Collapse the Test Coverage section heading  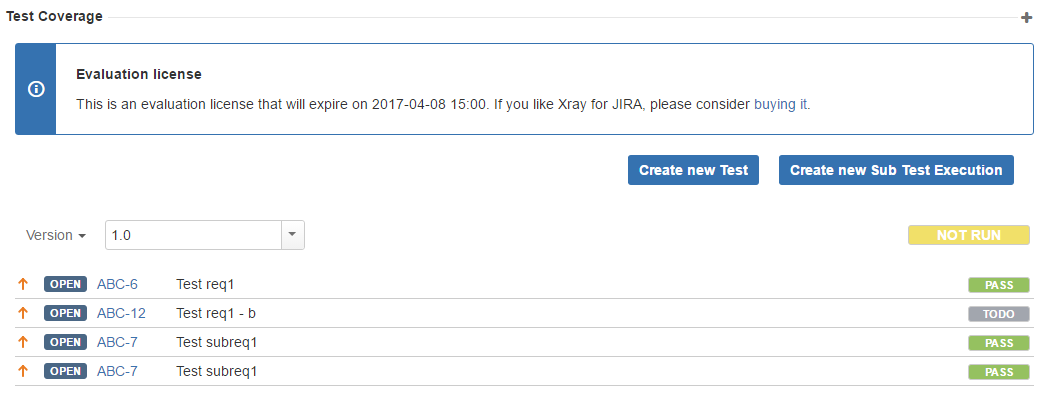[54, 17]
